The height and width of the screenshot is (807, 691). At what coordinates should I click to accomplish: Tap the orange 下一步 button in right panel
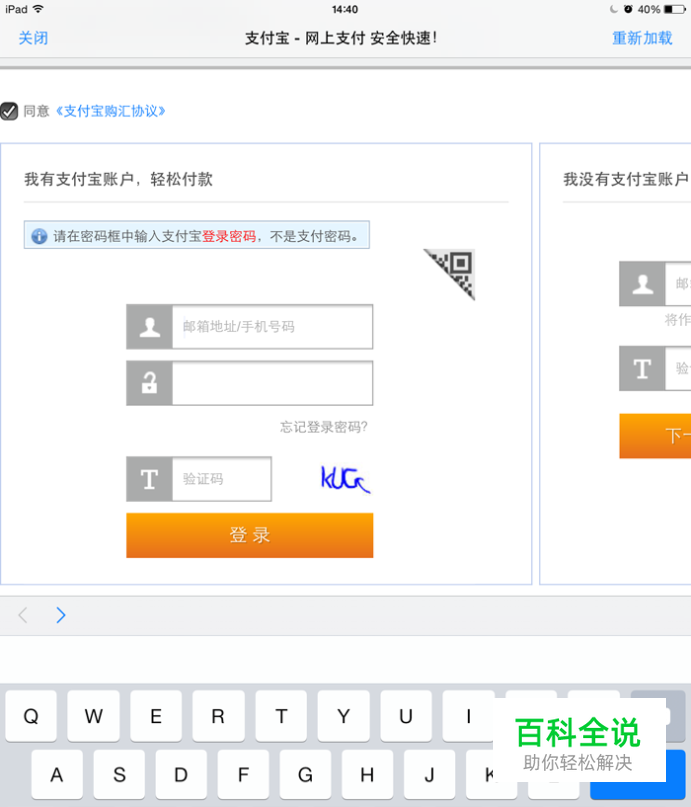655,436
